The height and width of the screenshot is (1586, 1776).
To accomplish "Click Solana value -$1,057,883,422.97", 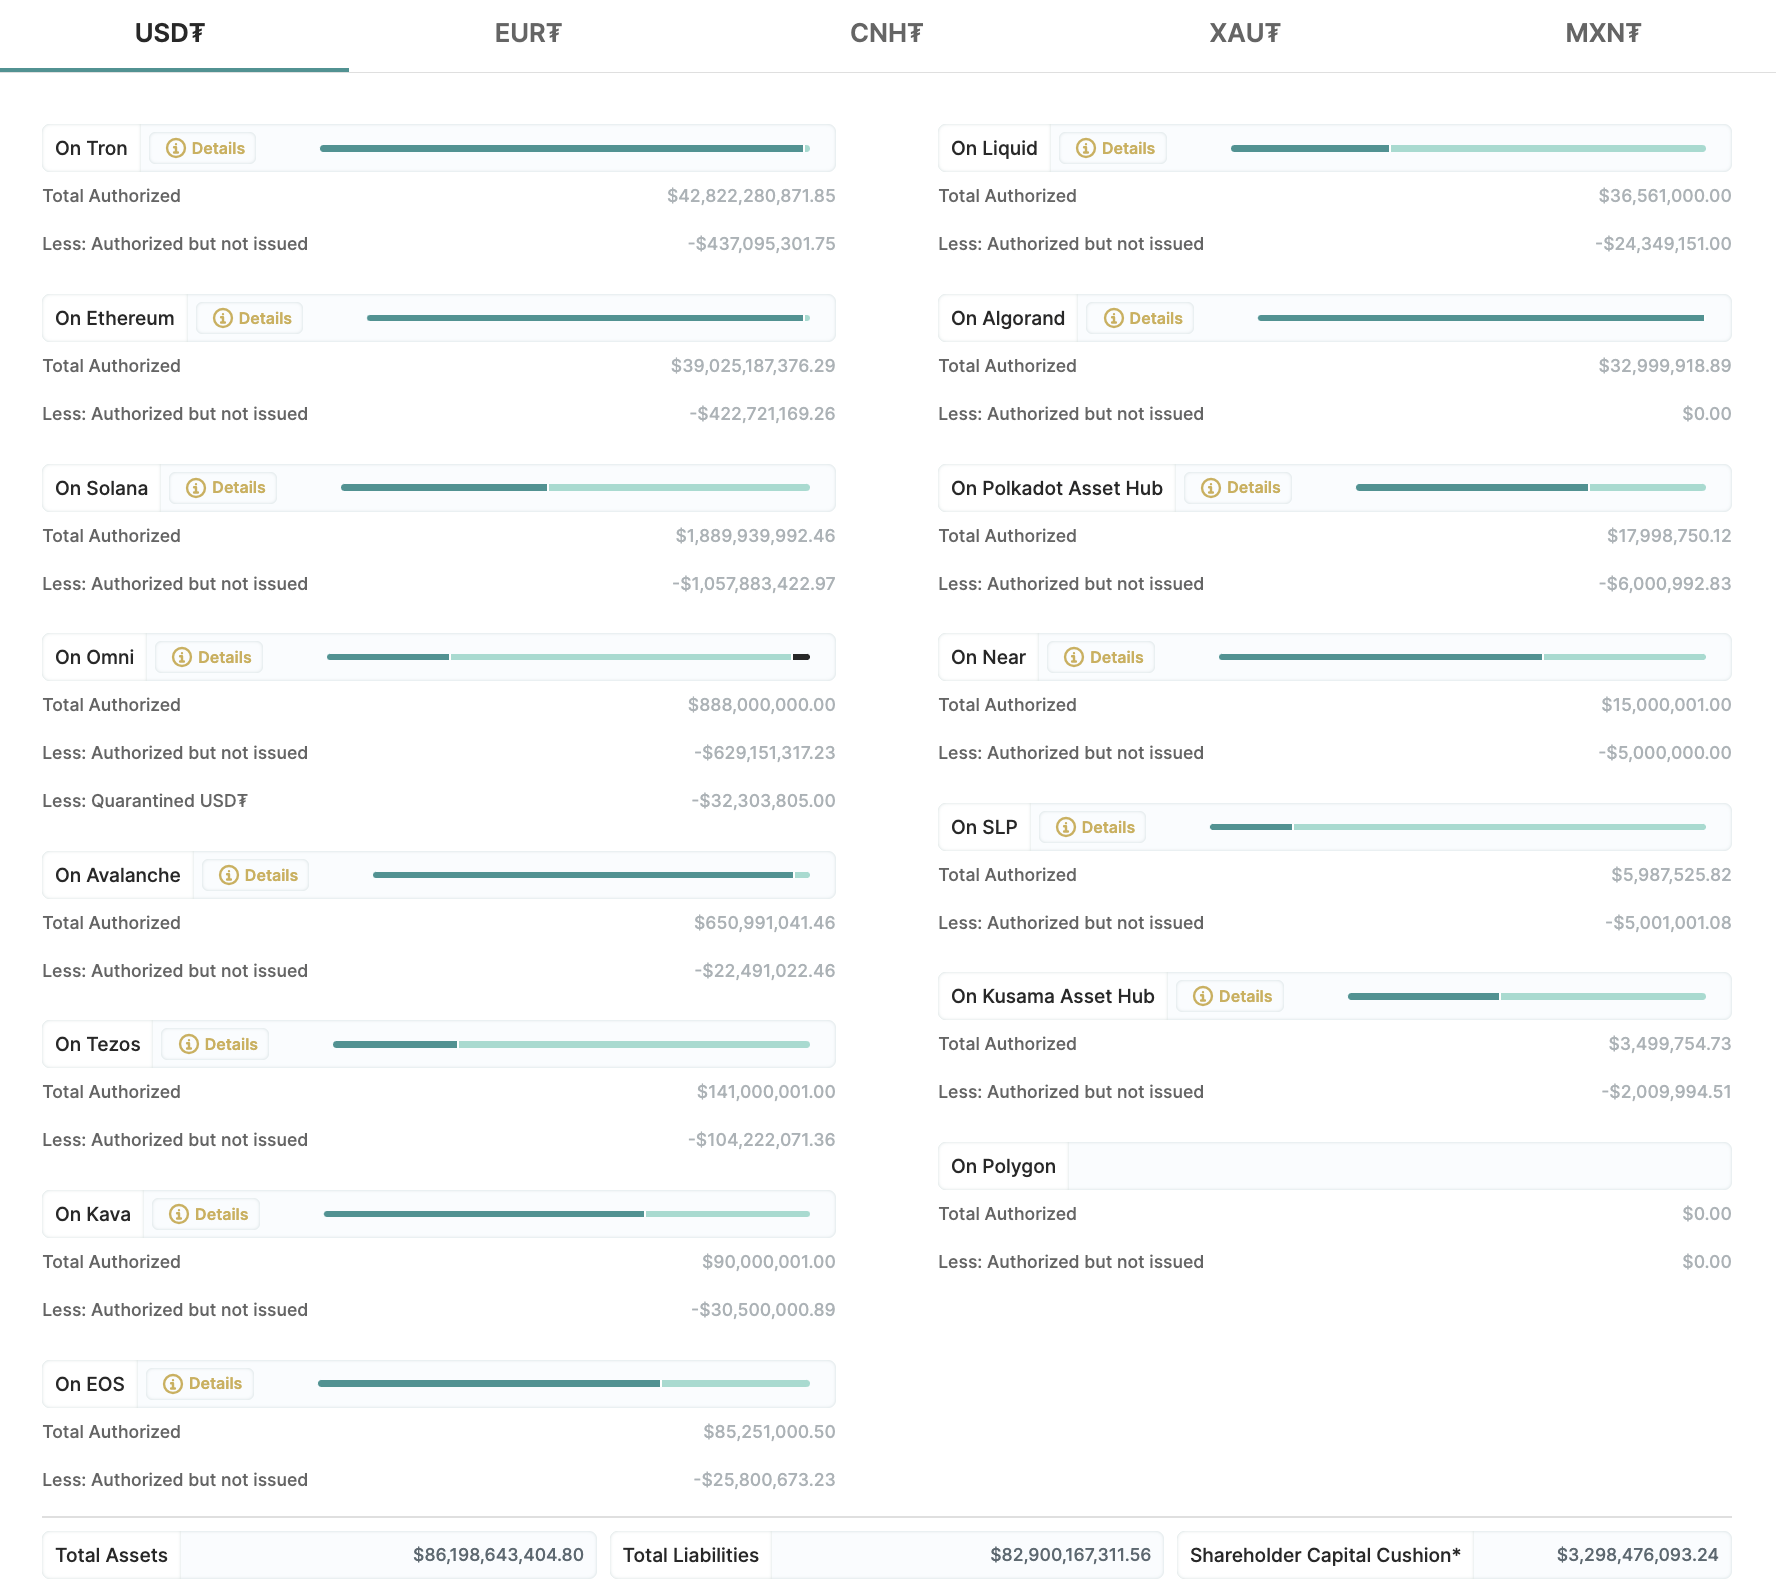I will click(x=754, y=584).
